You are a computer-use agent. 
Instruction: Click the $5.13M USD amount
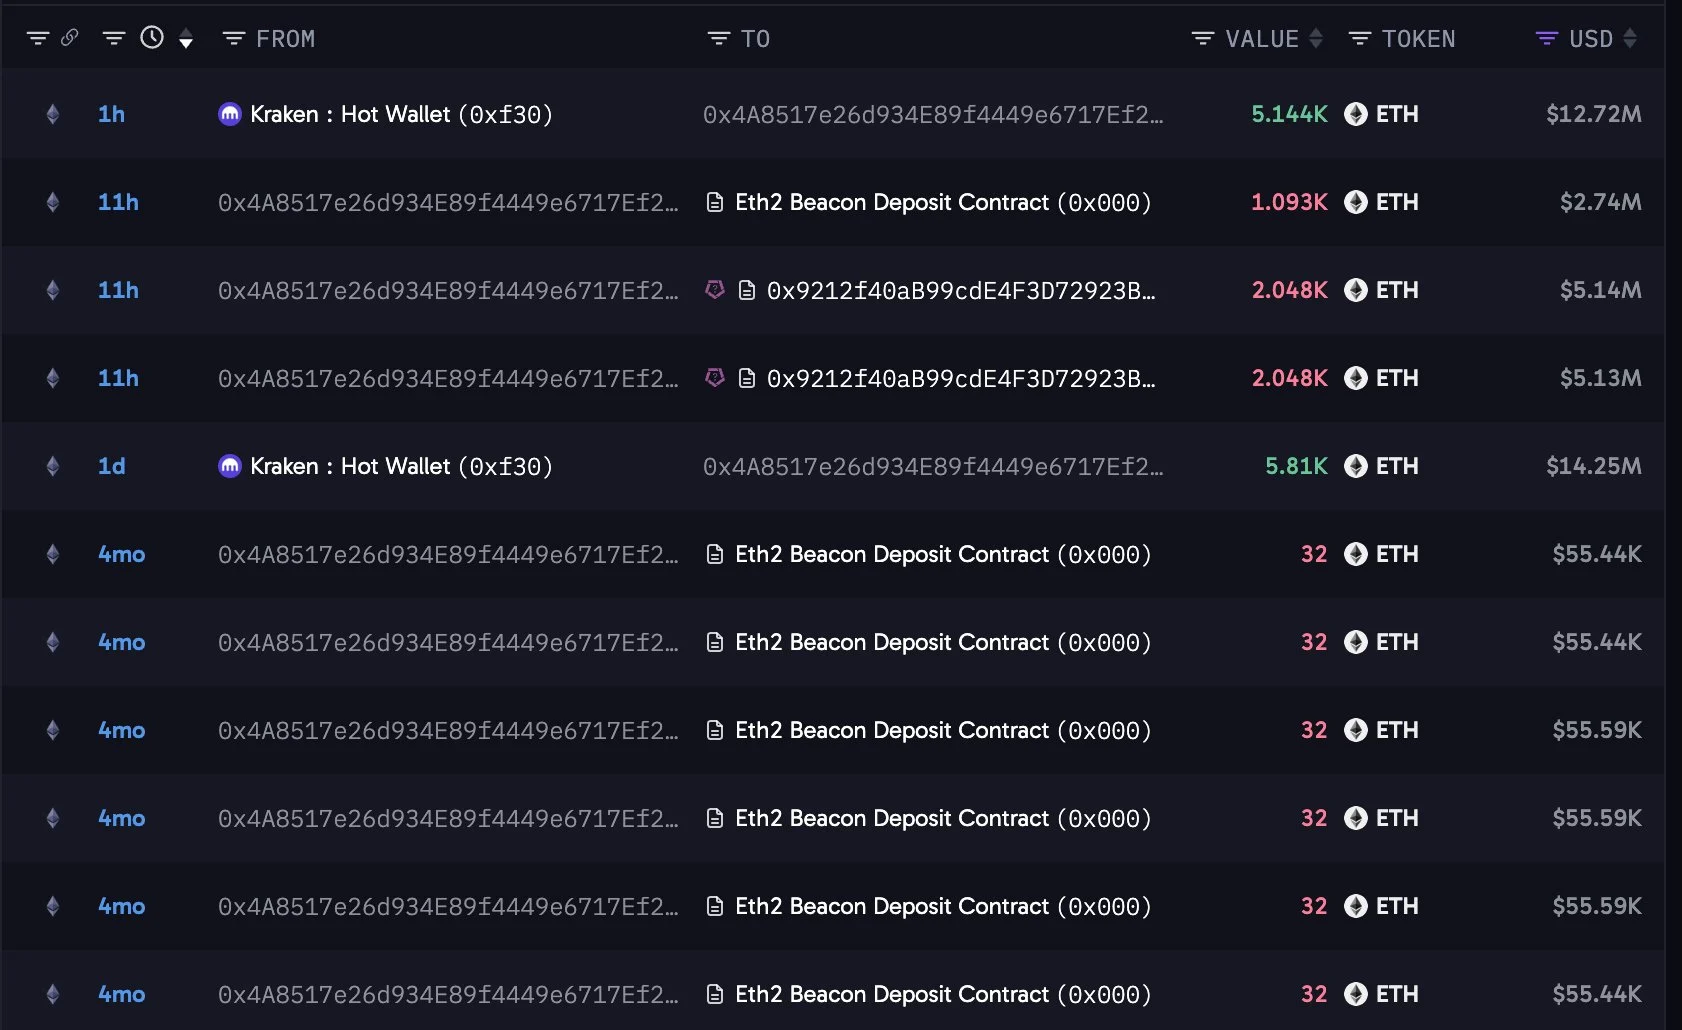point(1601,378)
